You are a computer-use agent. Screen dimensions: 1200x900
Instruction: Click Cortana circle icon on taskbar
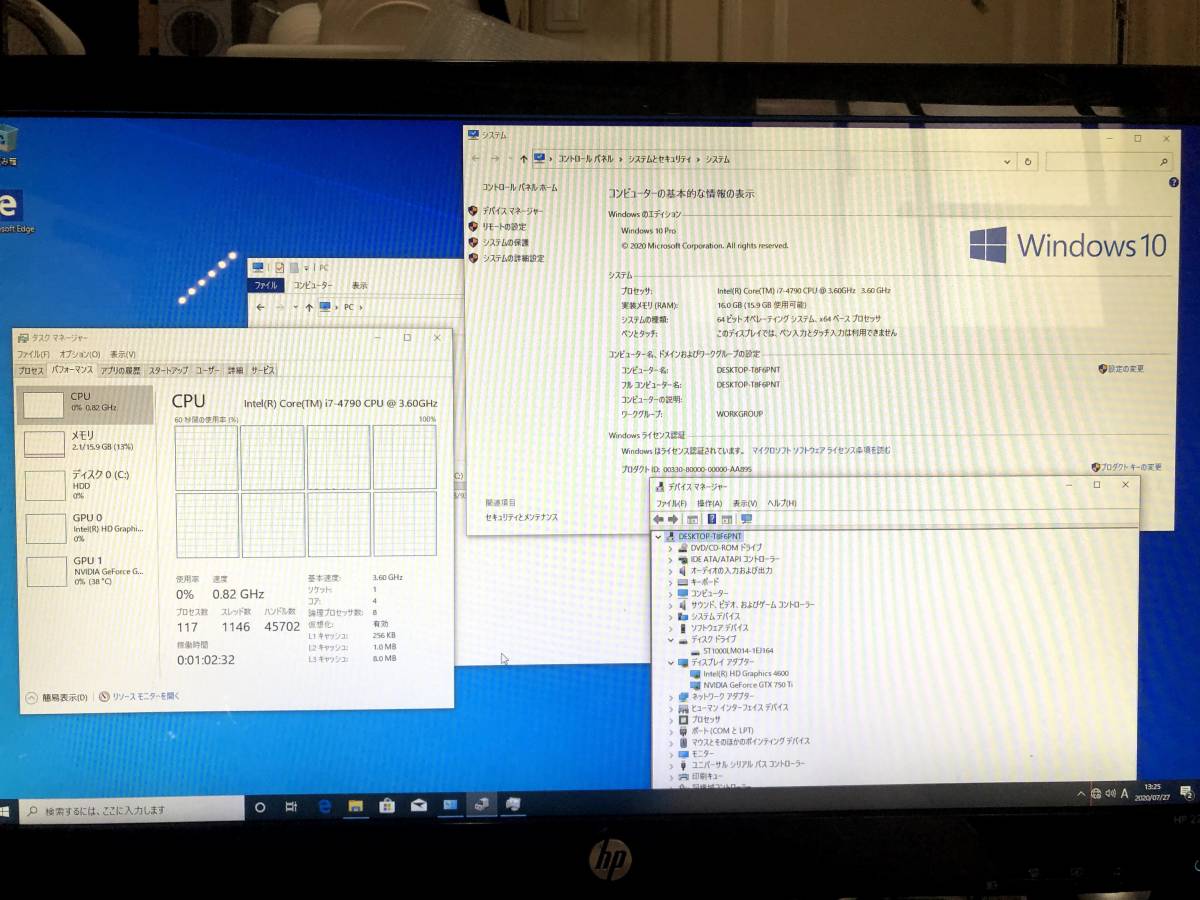click(260, 808)
